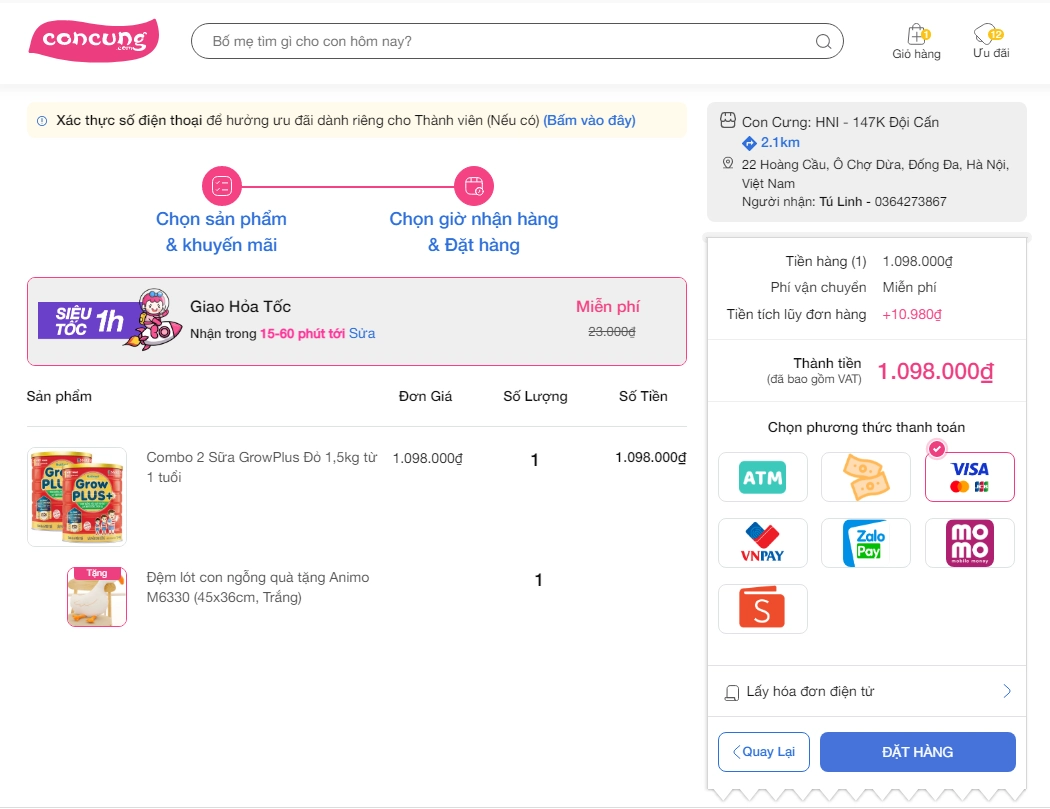Viewport: 1050px width, 809px height.
Task: Click the electronic invoice receipt icon
Action: pyautogui.click(x=732, y=692)
